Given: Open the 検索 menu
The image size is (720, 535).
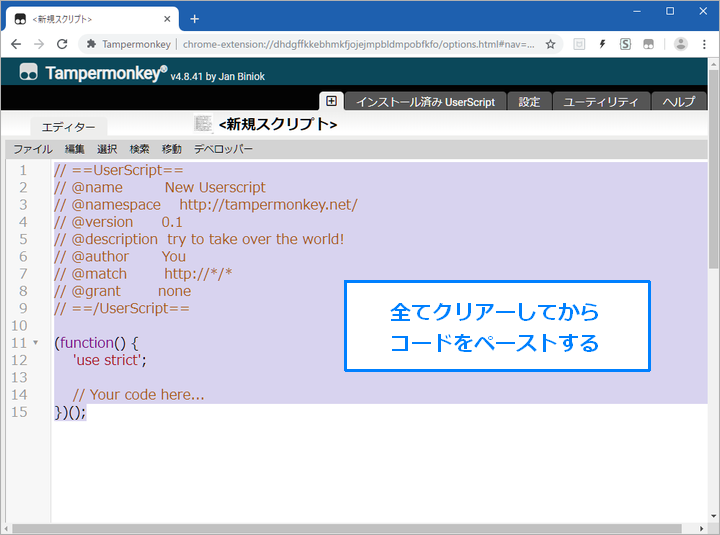Looking at the screenshot, I should point(140,149).
